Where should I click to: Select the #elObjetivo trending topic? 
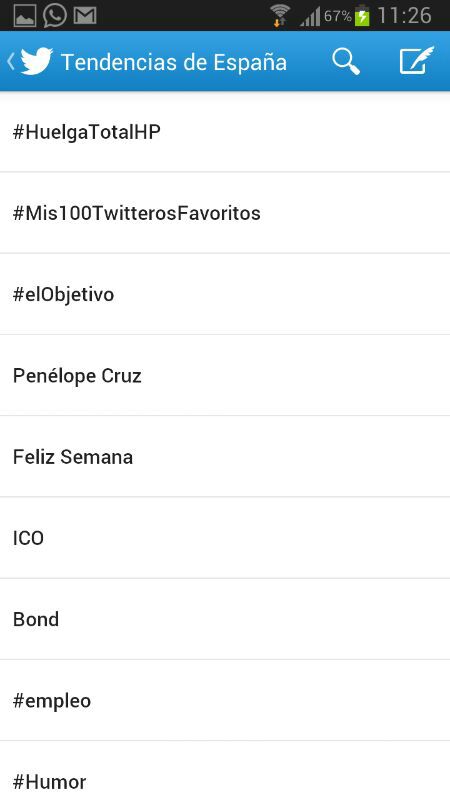(x=225, y=294)
